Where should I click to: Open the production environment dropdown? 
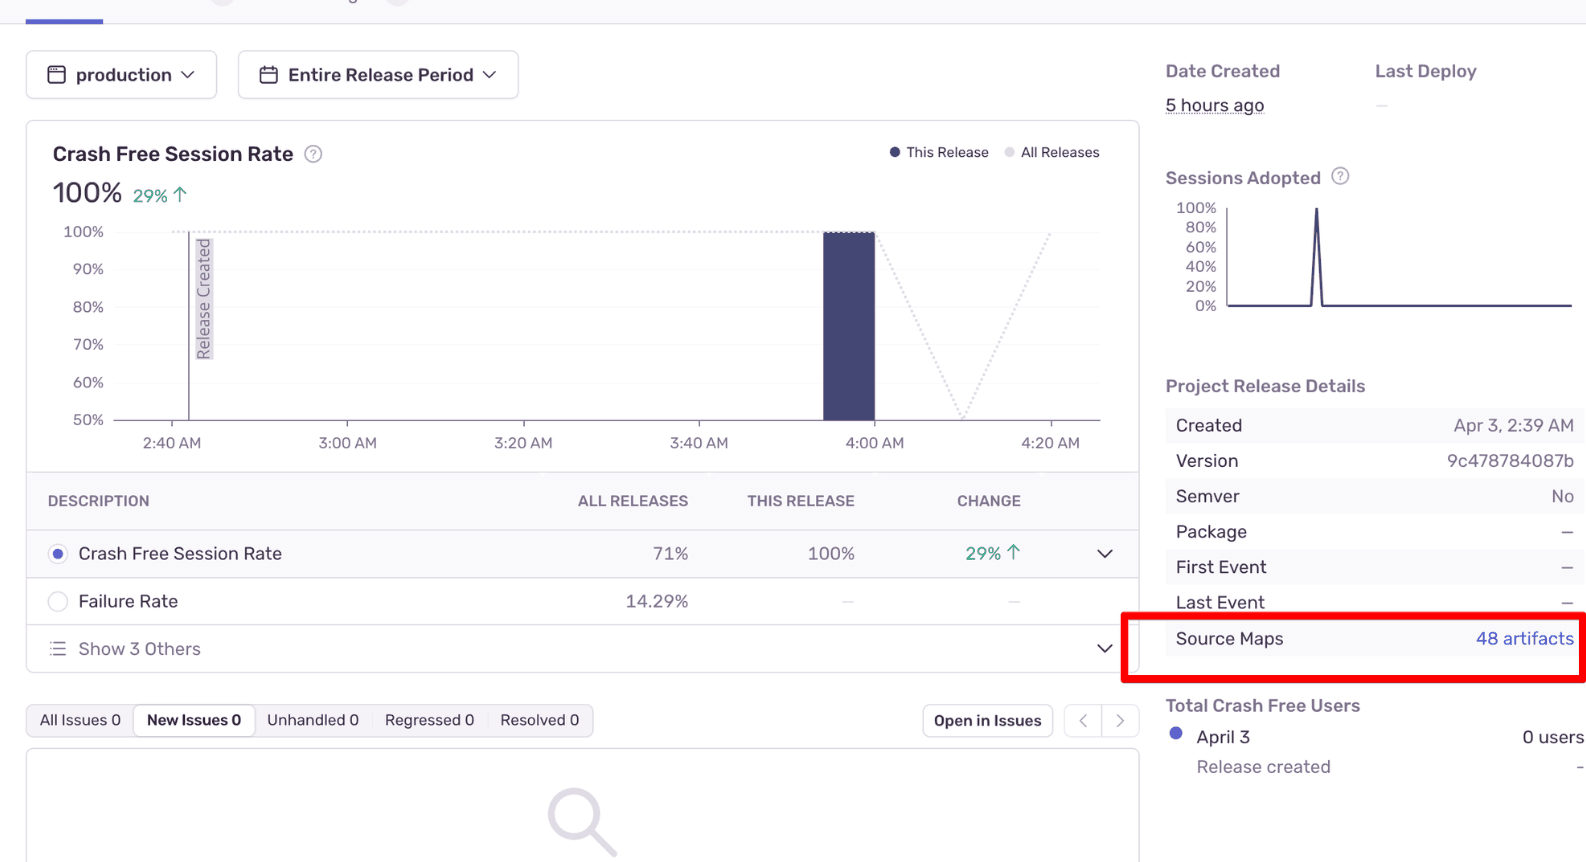[x=121, y=75]
